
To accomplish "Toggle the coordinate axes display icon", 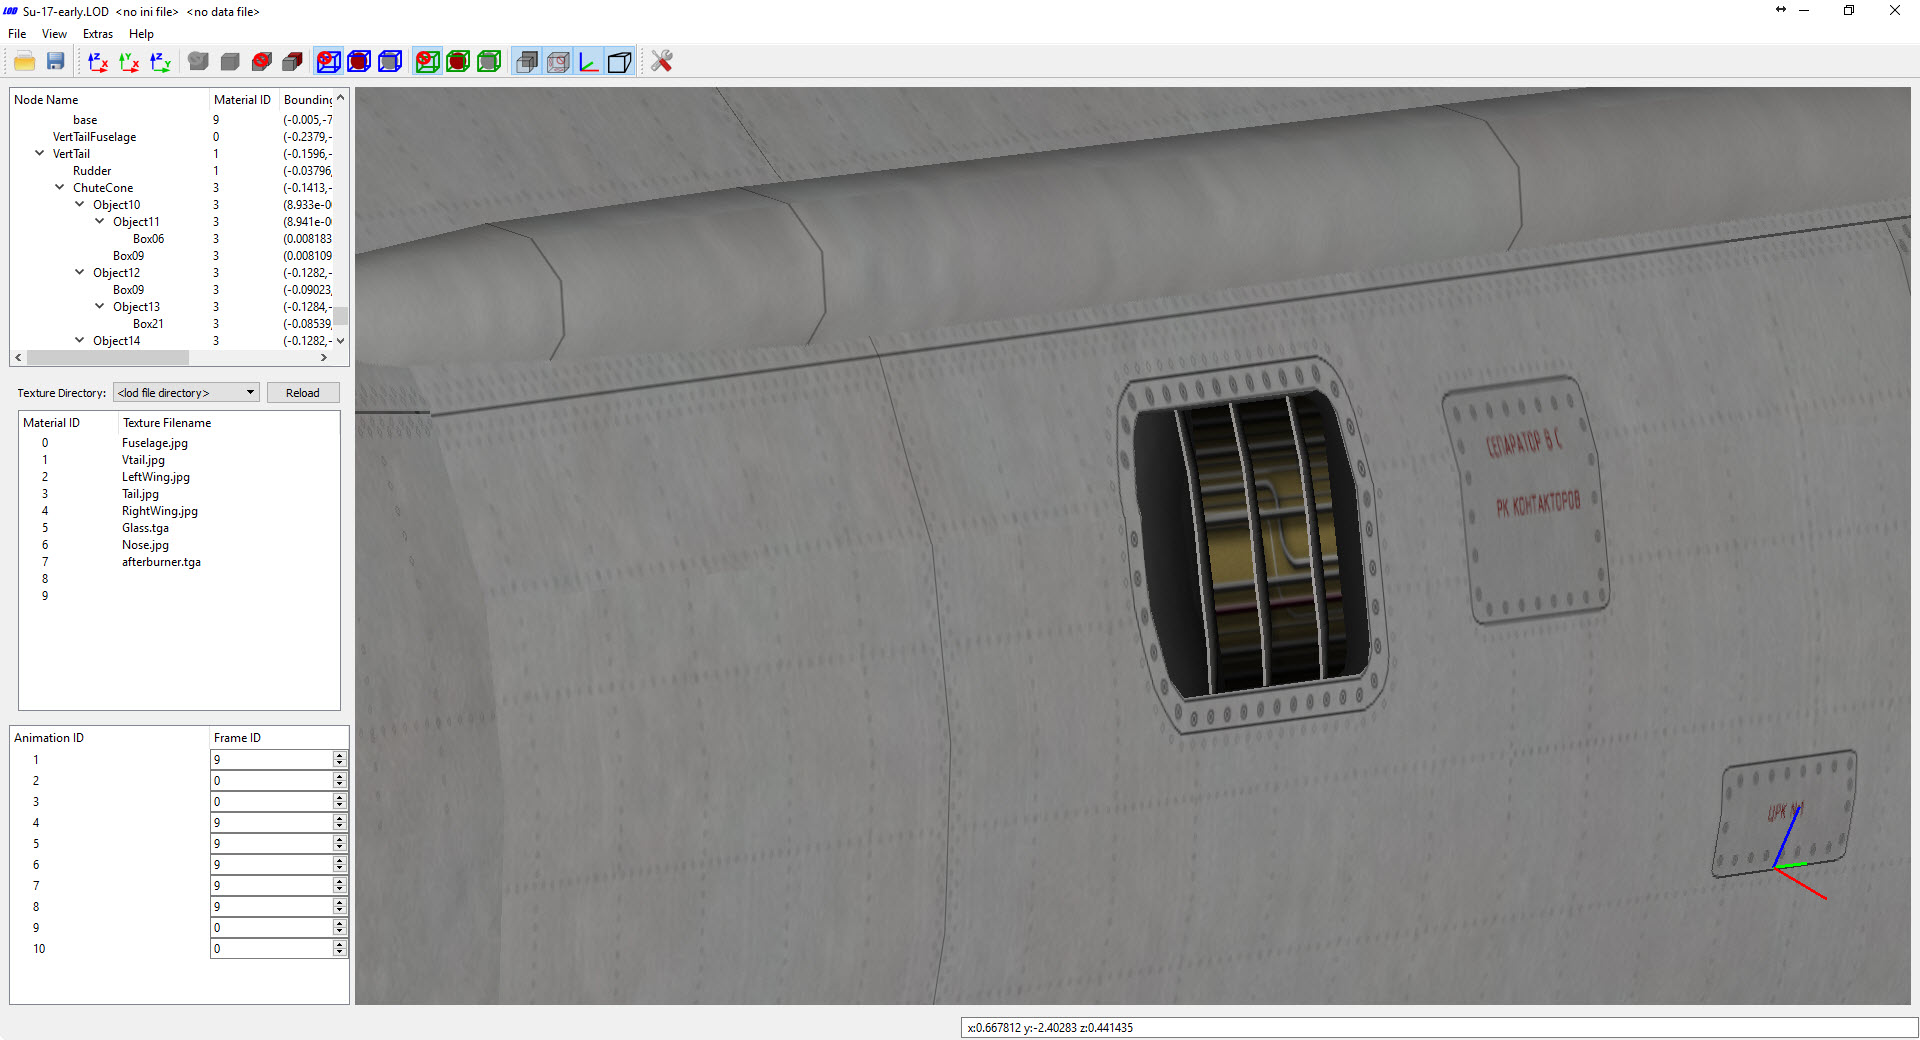I will [589, 62].
